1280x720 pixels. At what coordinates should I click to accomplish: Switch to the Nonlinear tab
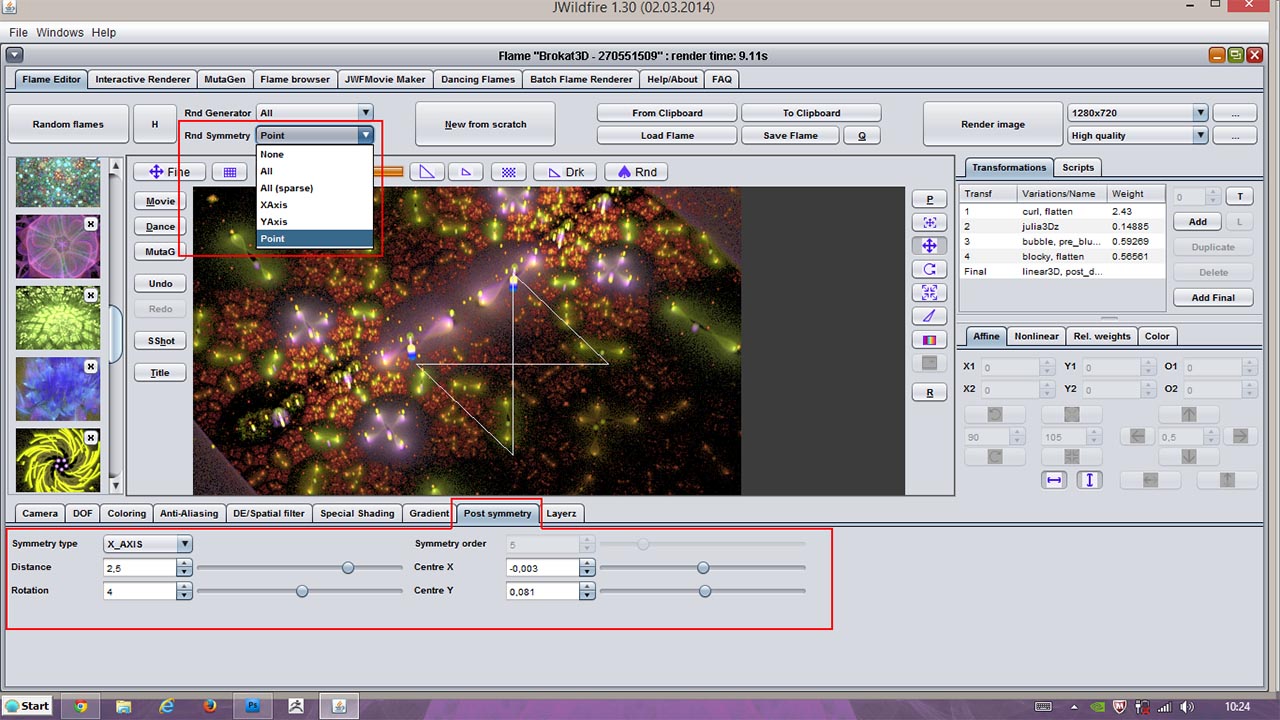[1036, 336]
